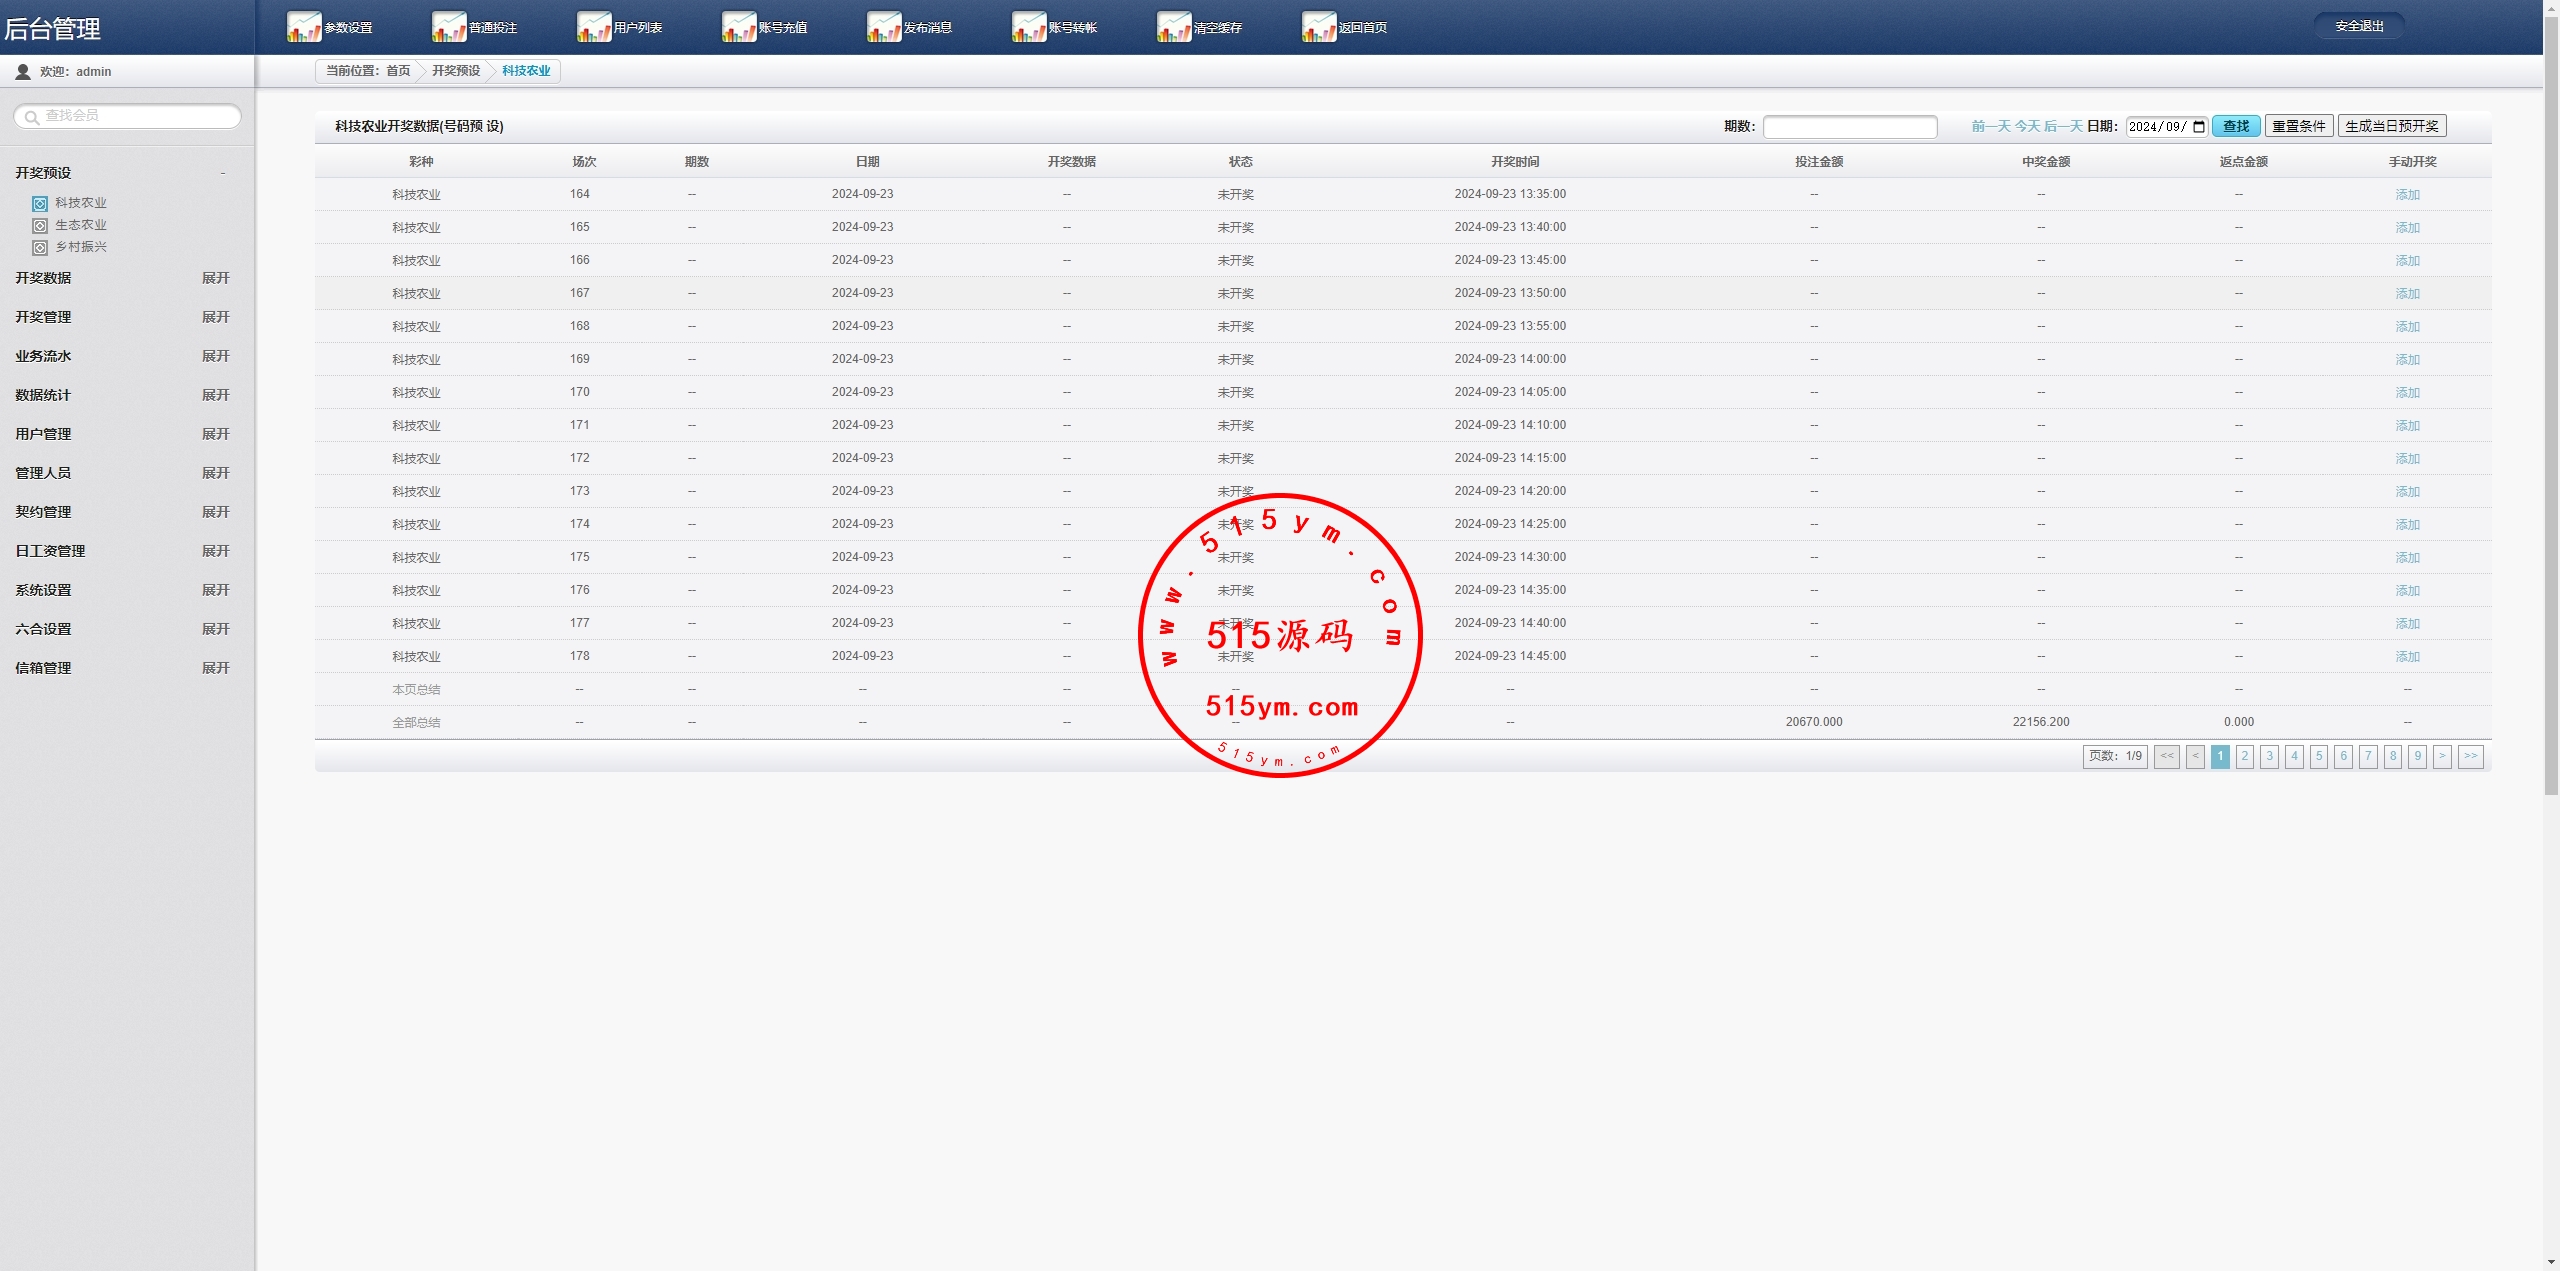This screenshot has width=2560, height=1271.
Task: Click the 清空缓存 toolbar icon
Action: (1174, 27)
